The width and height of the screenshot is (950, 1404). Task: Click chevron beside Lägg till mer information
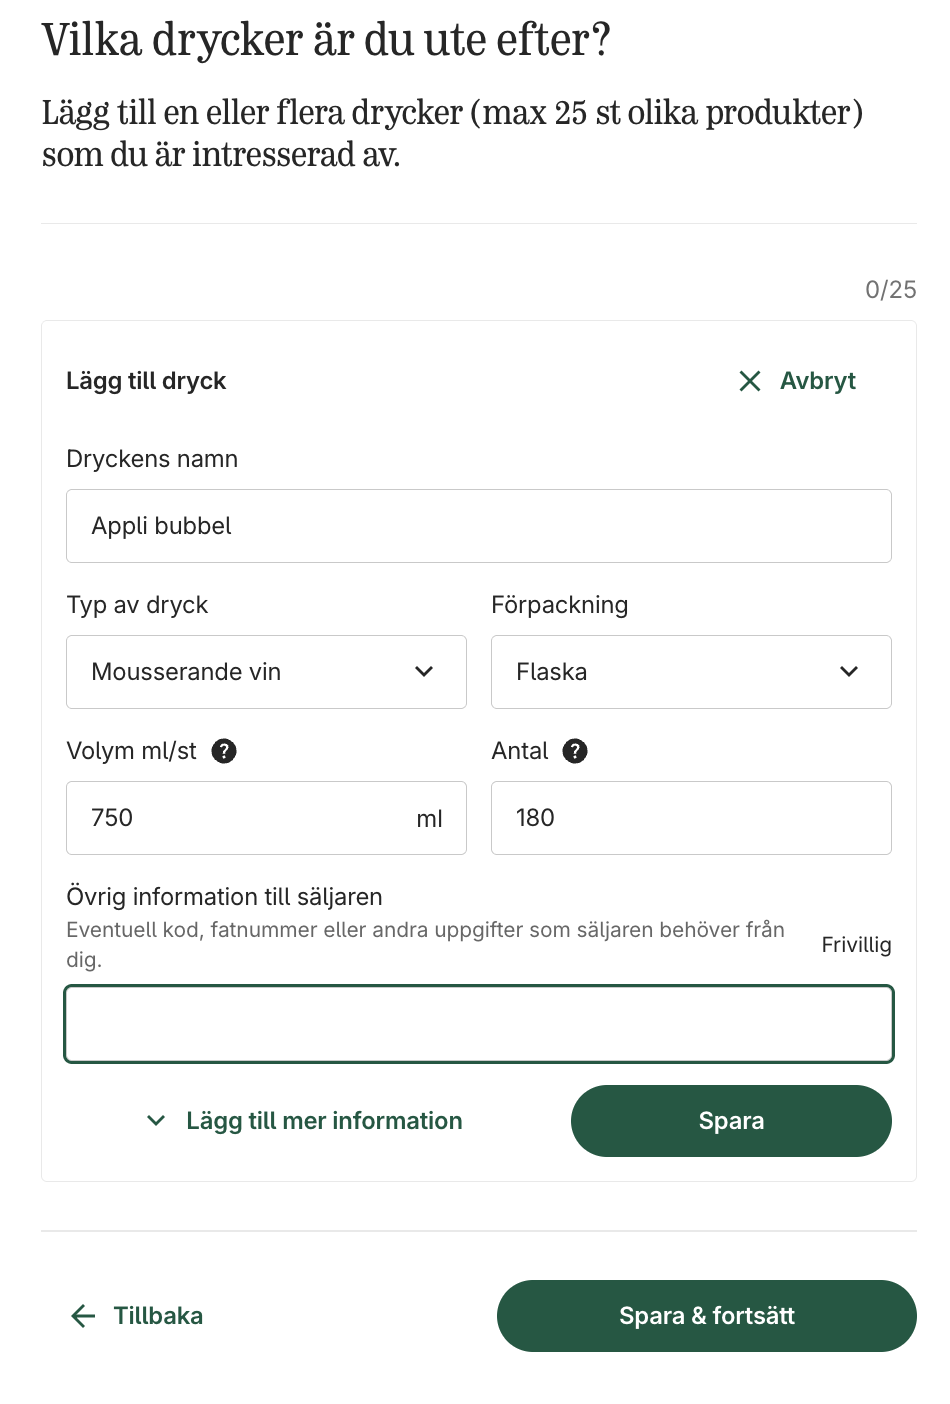[156, 1121]
